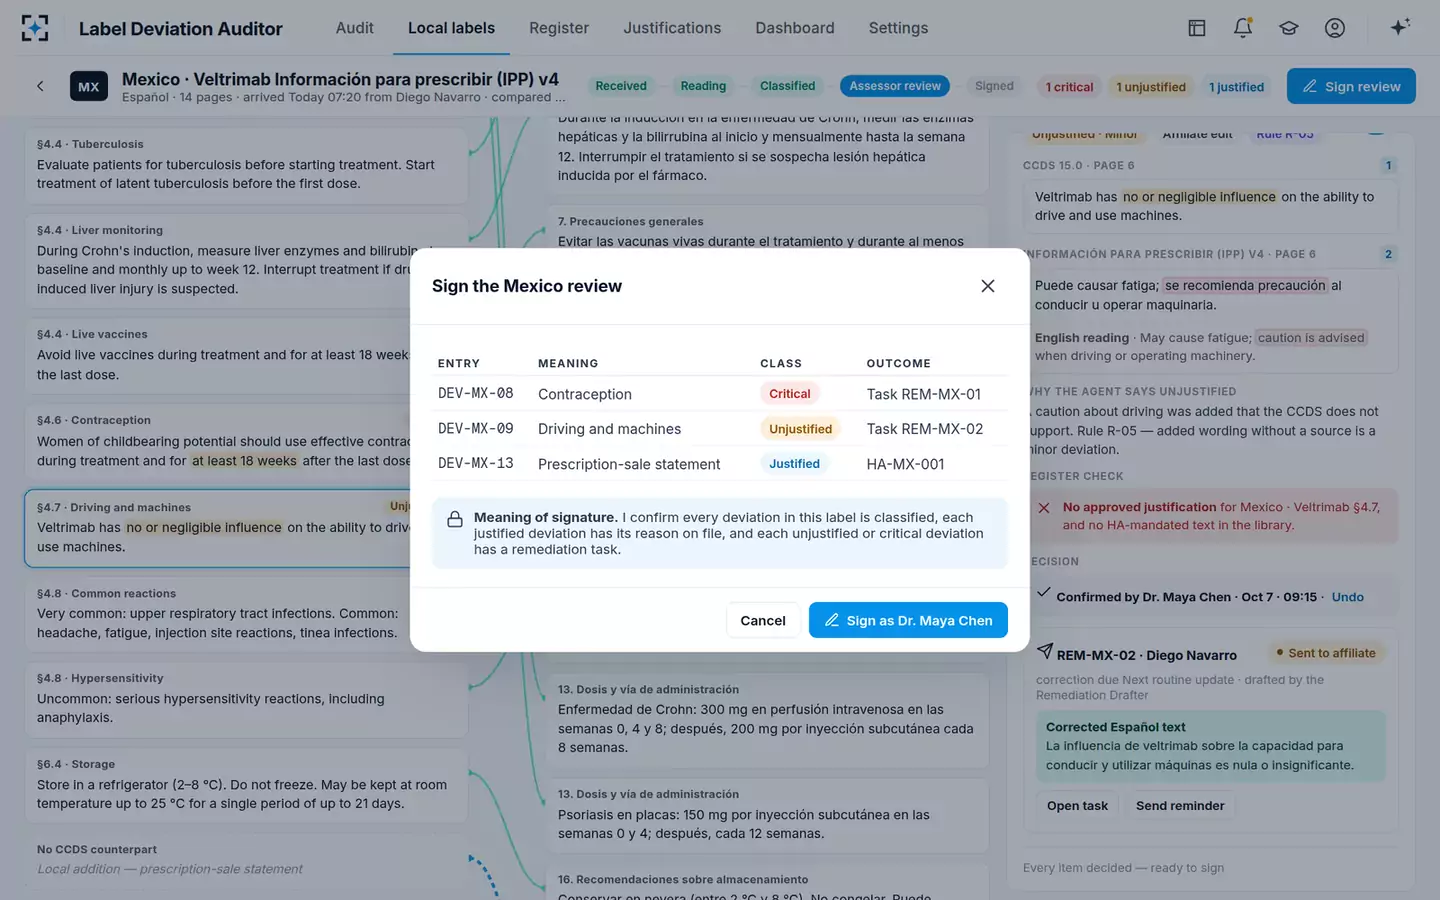Close the Sign the Mexico review dialog
Viewport: 1440px width, 900px height.
click(x=988, y=286)
